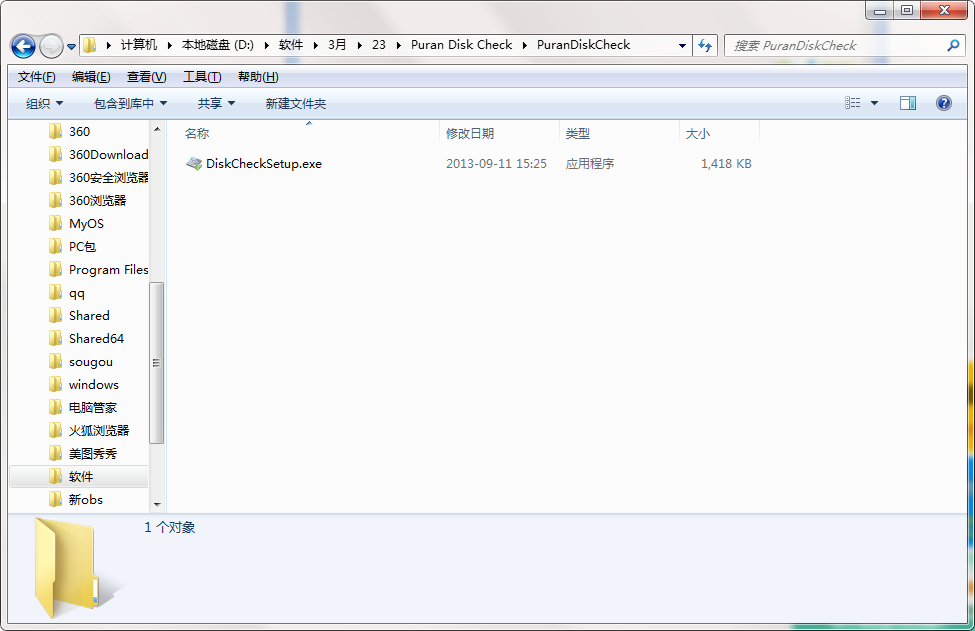The height and width of the screenshot is (631, 975).
Task: Select the Shared64 folder
Action: coord(96,338)
